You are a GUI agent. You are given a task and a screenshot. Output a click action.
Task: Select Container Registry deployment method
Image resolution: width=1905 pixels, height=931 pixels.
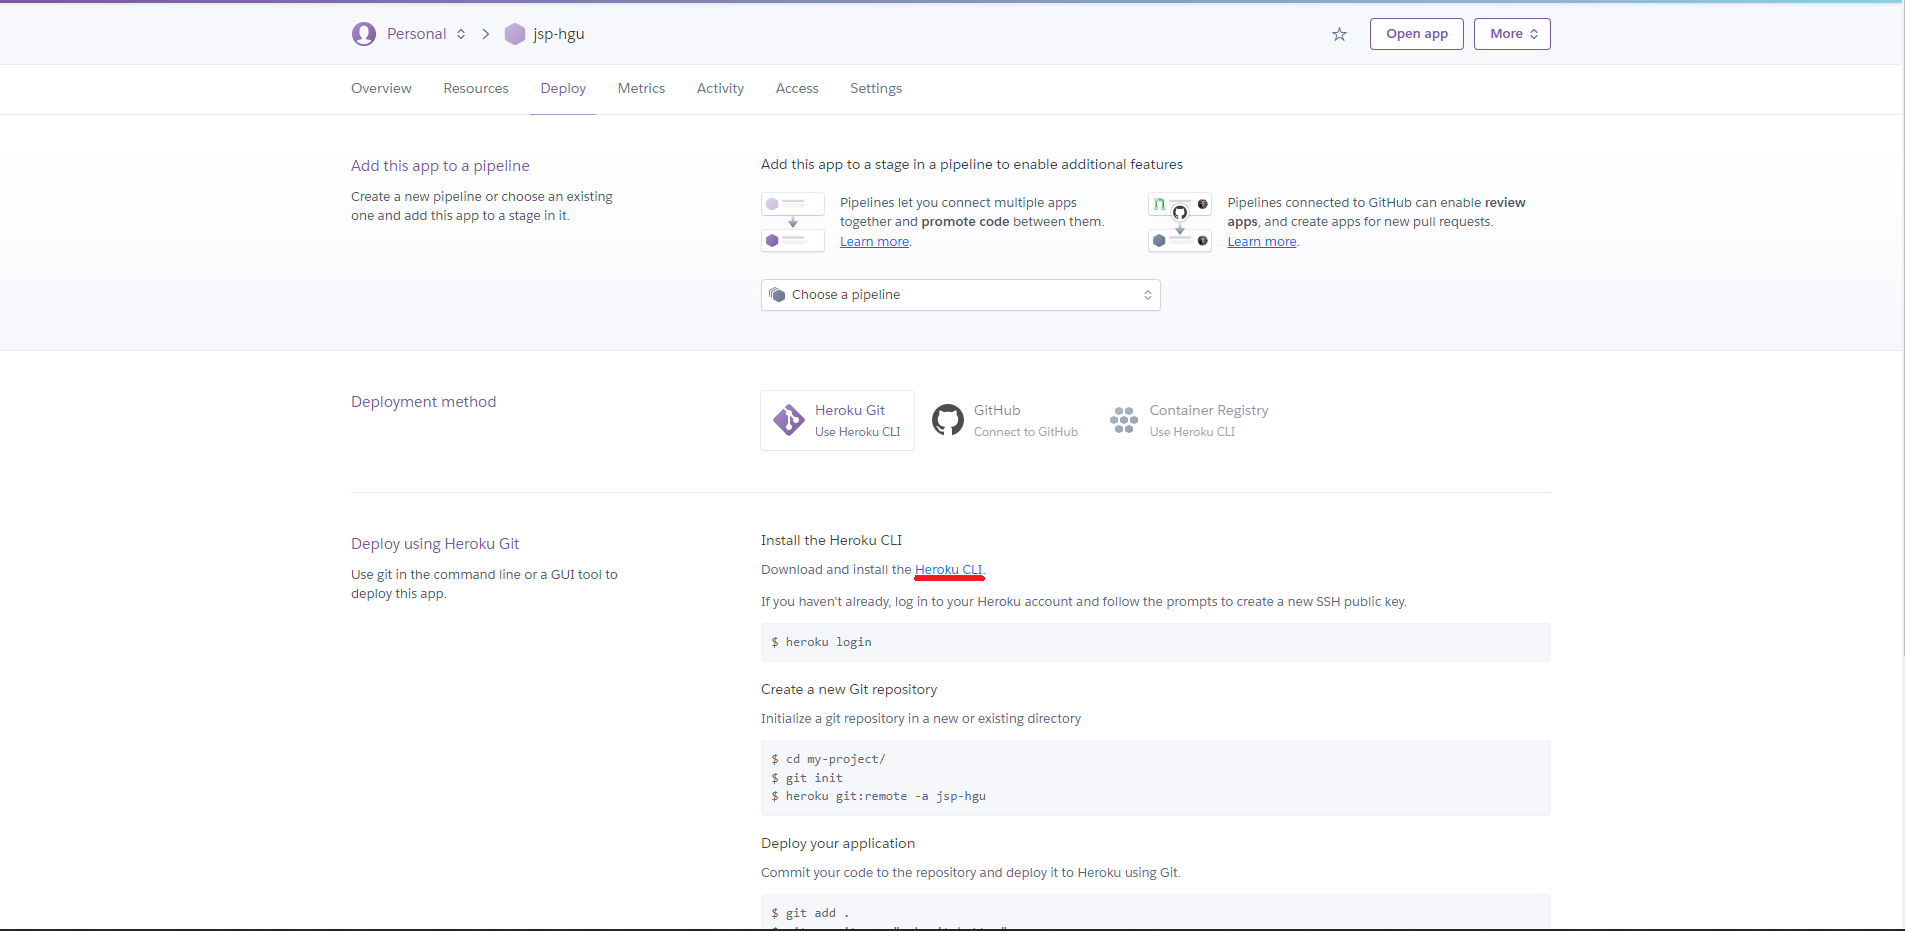pos(1189,420)
